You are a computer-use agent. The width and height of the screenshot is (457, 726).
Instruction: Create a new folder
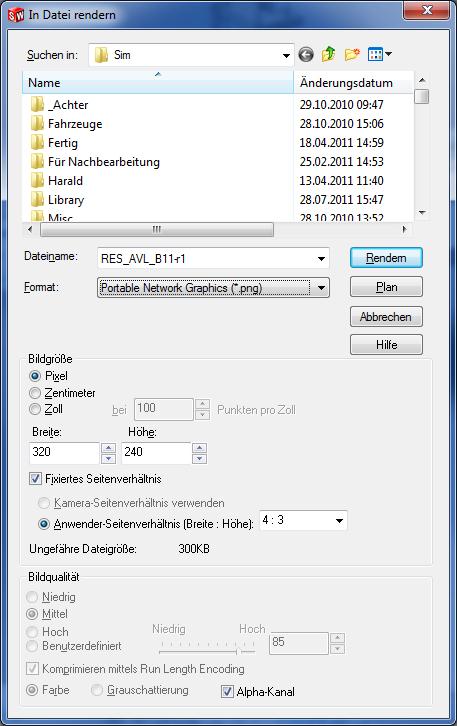(x=352, y=55)
